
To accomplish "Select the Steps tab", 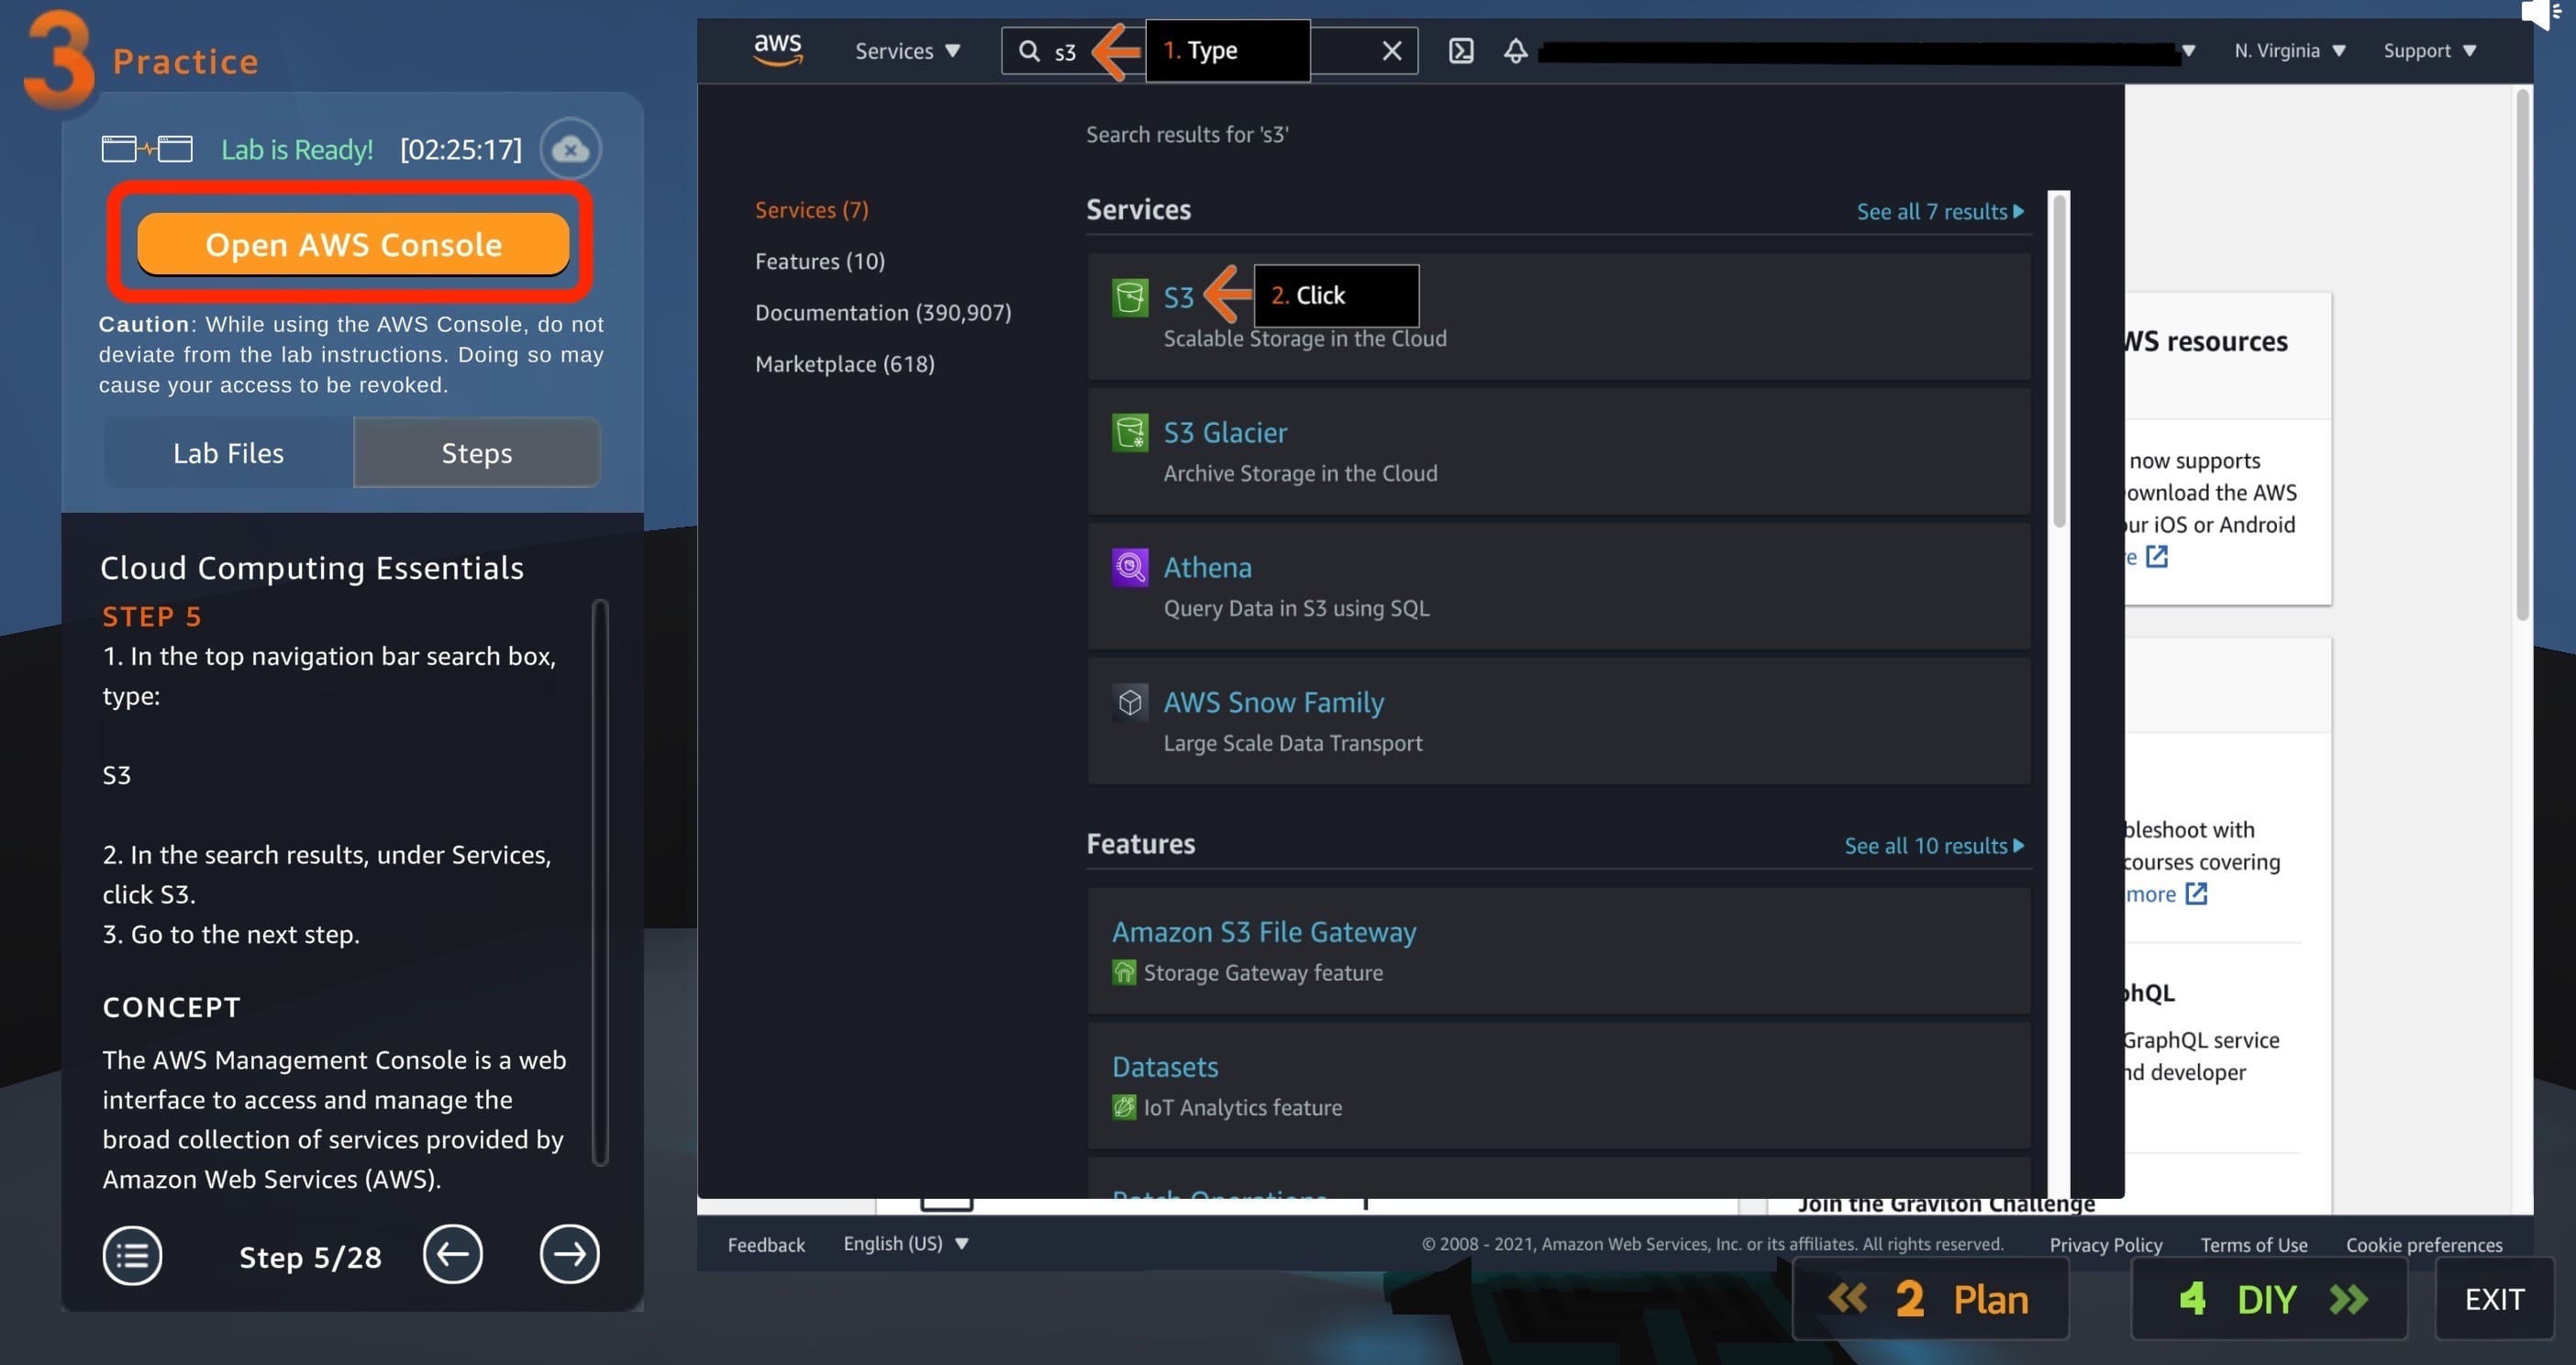I will point(476,453).
